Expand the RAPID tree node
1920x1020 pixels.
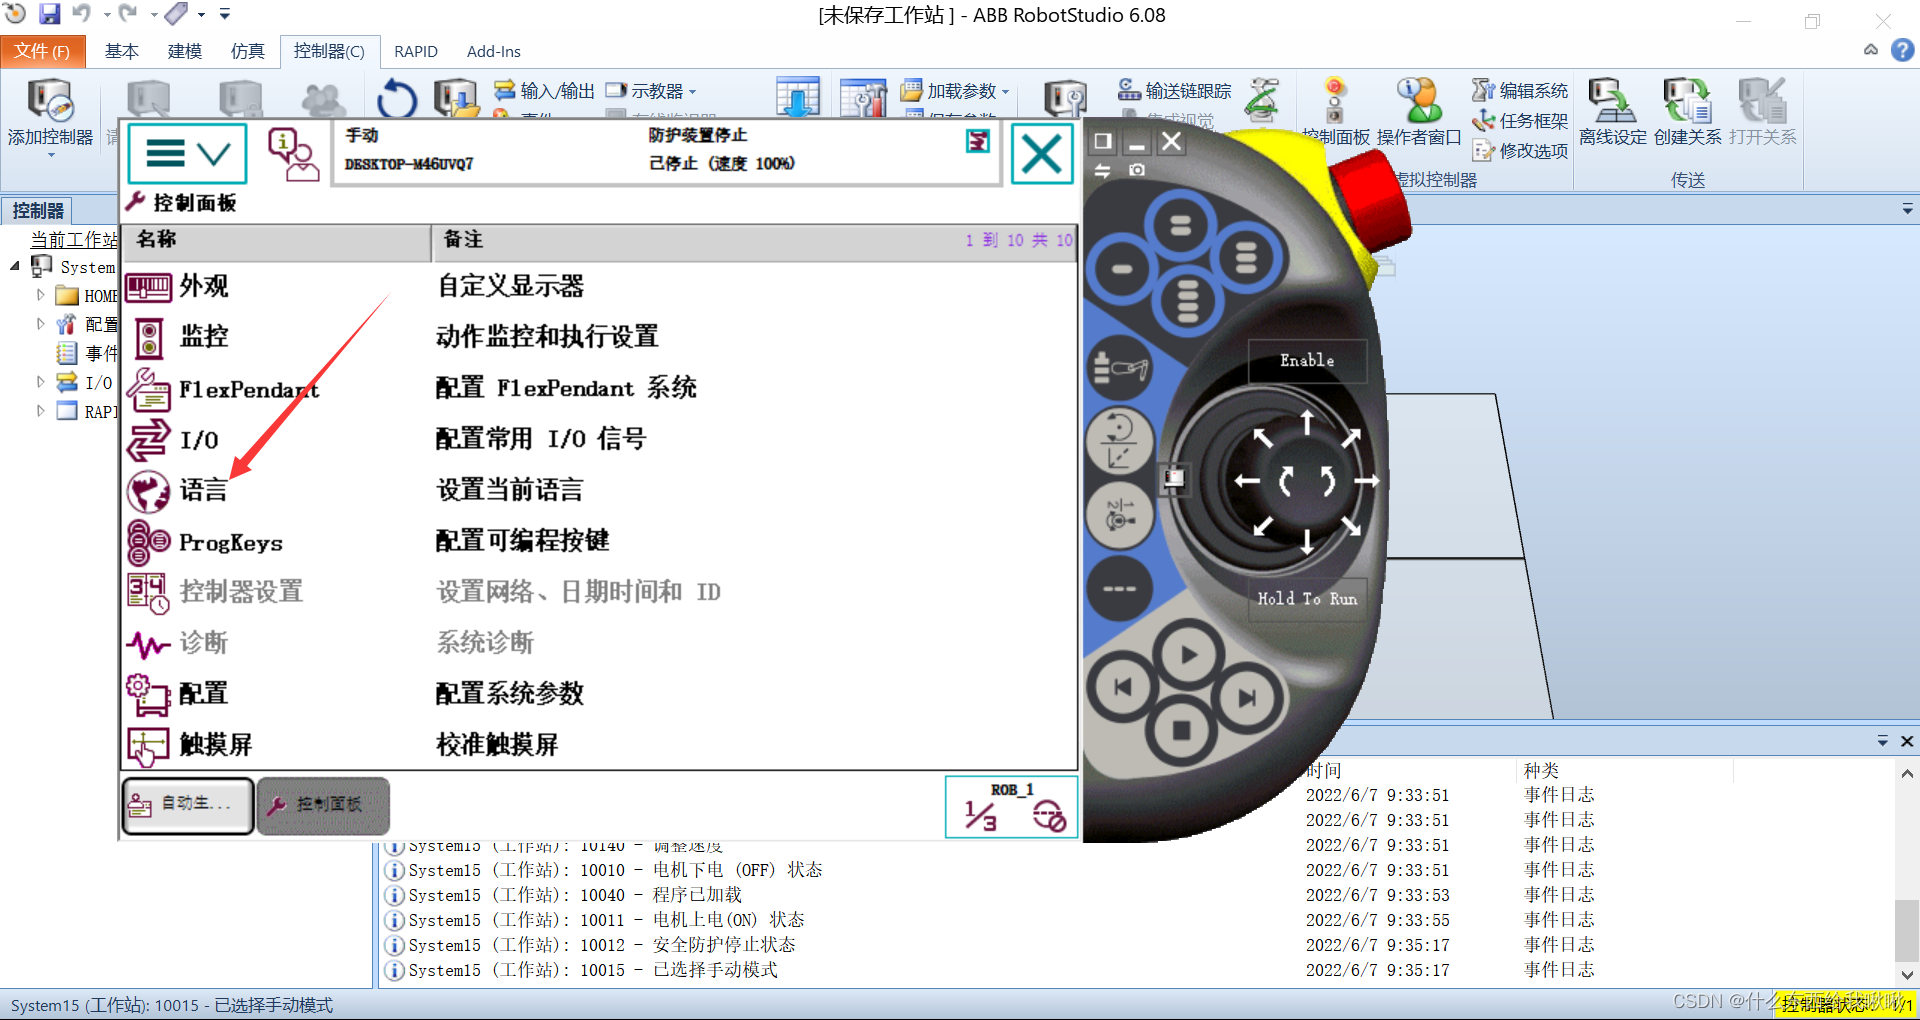(41, 411)
